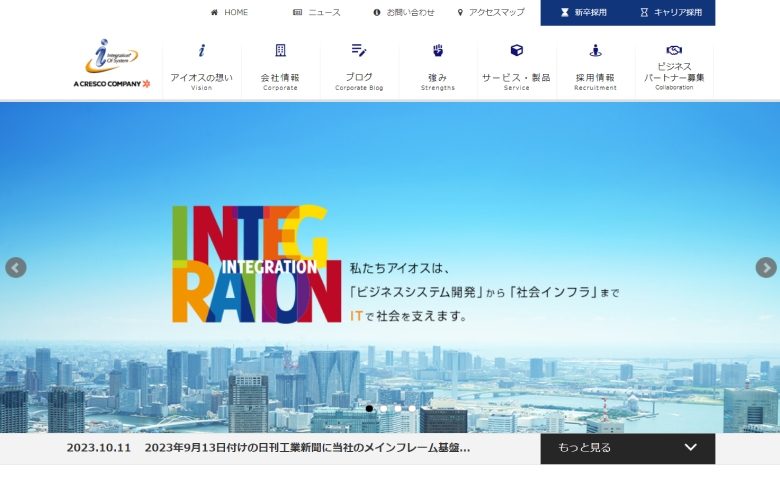780x480 pixels.
Task: Click the Vision 'i' icon
Action: (x=201, y=50)
